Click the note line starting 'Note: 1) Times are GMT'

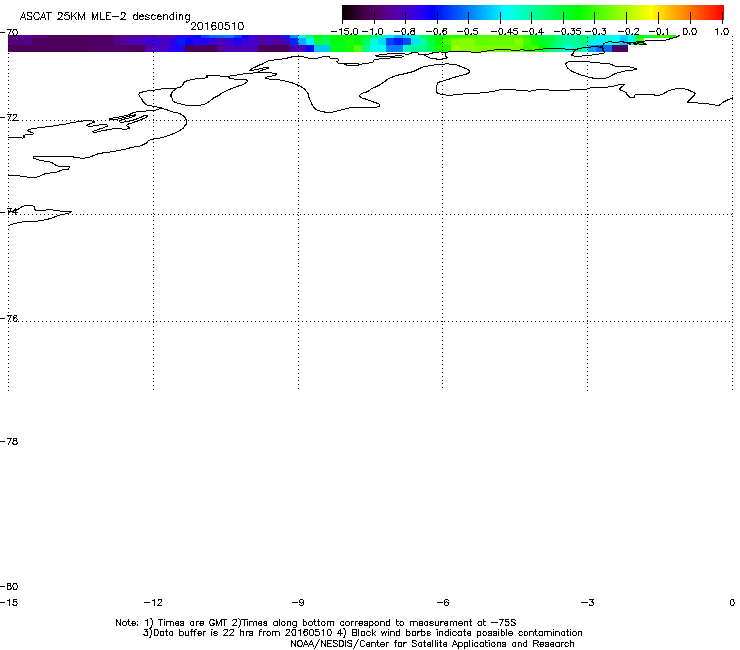(316, 623)
